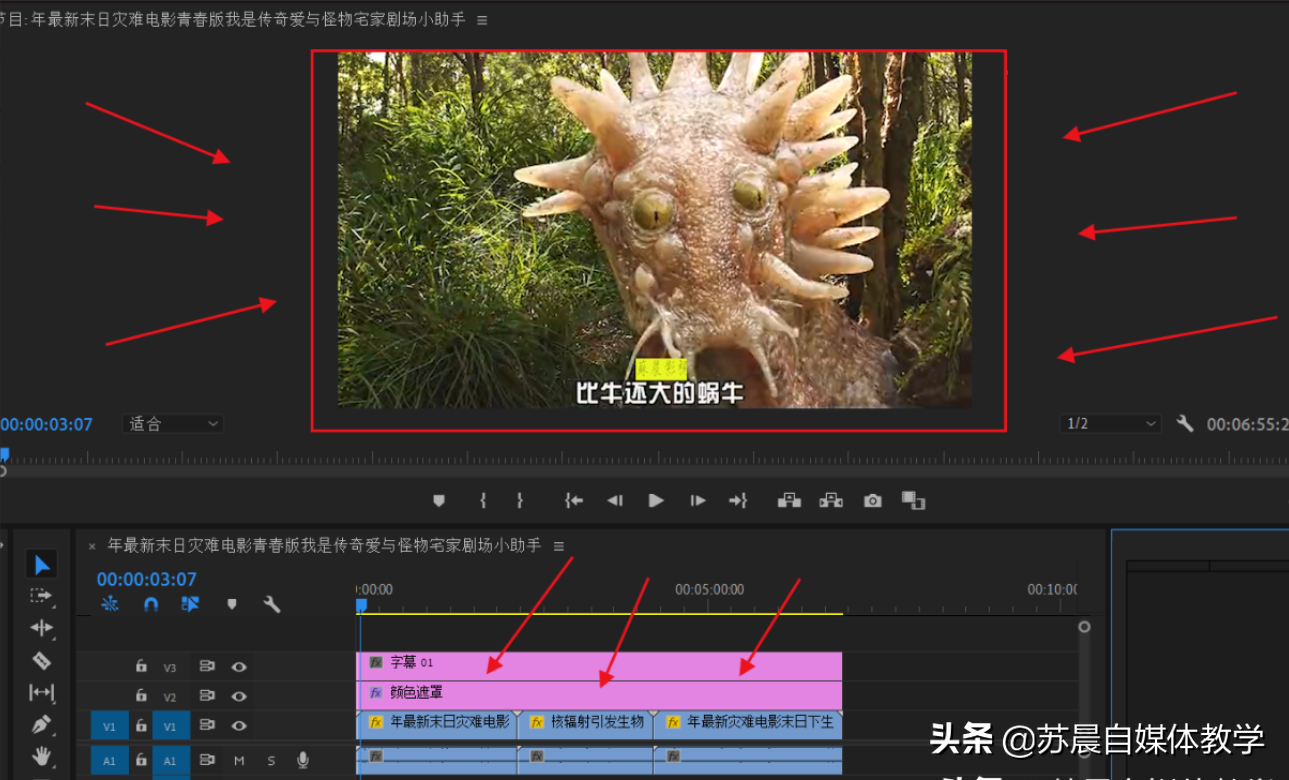Select the Hand tool
This screenshot has height=780, width=1289.
point(41,755)
